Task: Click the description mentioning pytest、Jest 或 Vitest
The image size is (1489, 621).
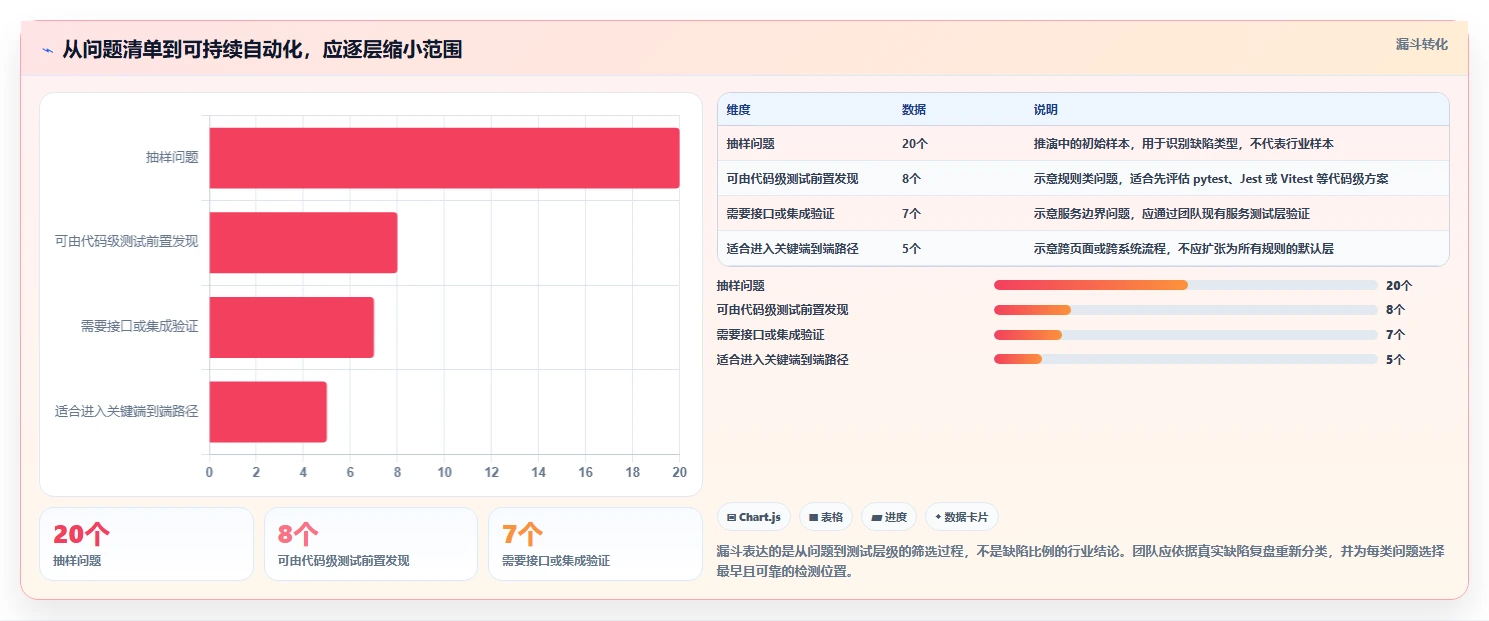Action: pos(1211,179)
